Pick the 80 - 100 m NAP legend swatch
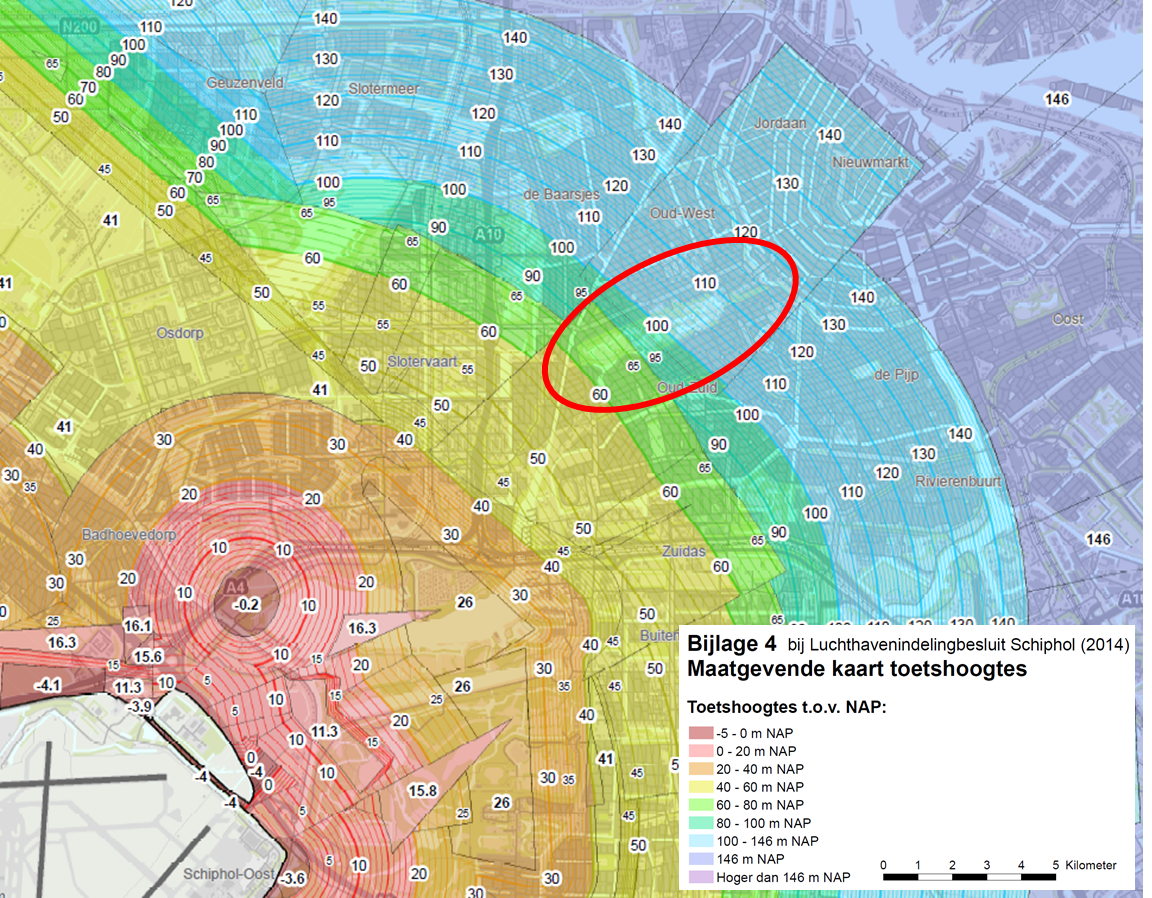The height and width of the screenshot is (898, 1152). [701, 823]
